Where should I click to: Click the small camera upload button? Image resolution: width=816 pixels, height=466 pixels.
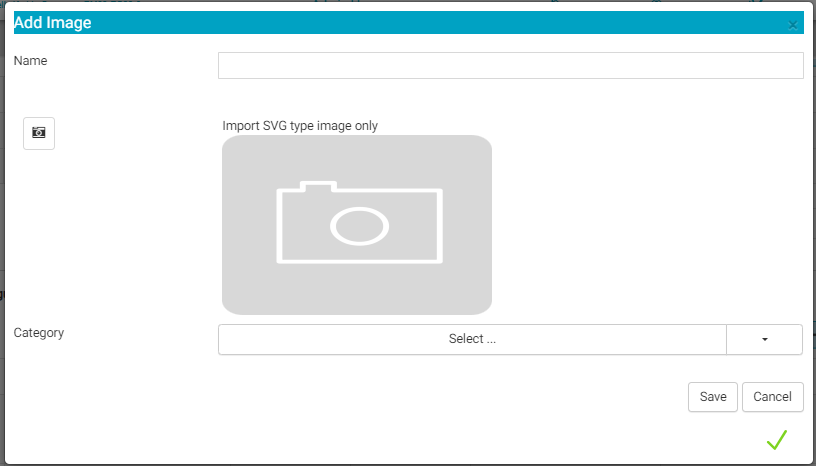39,133
